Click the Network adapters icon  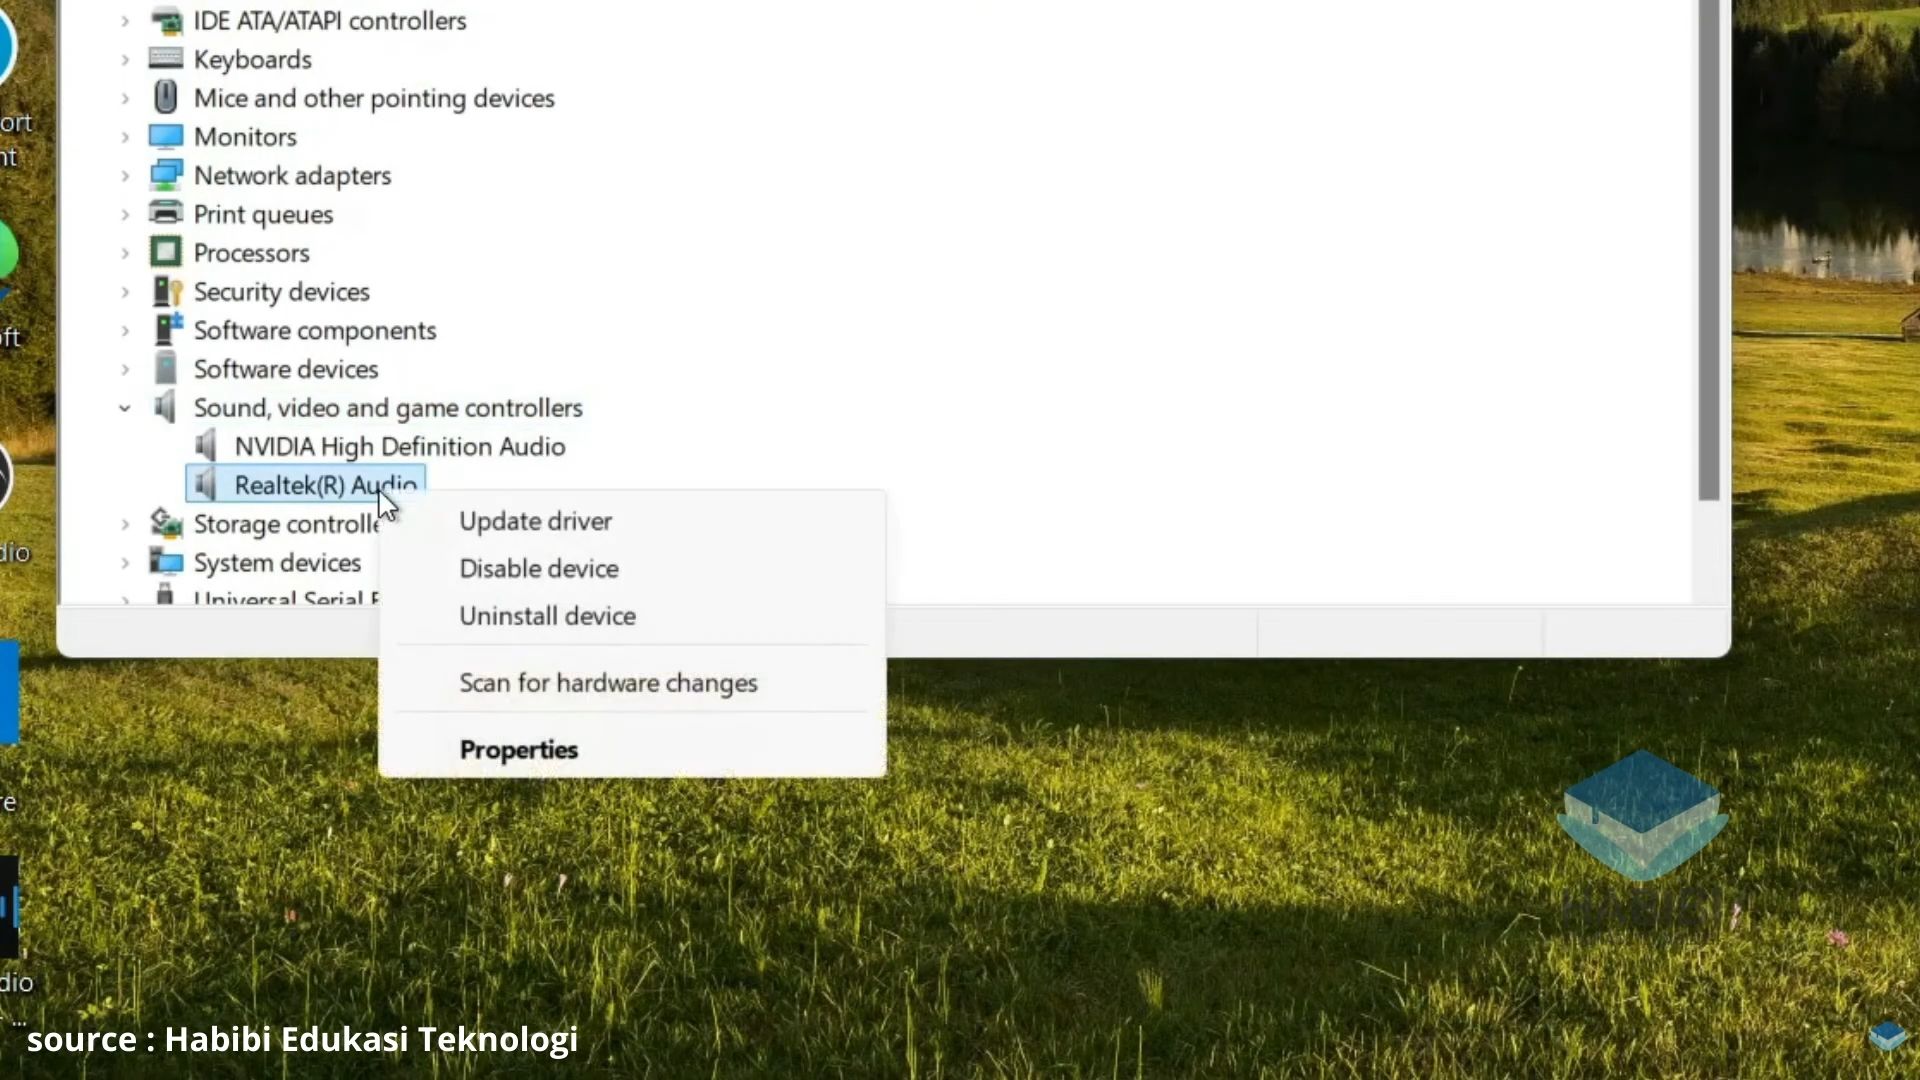(166, 175)
